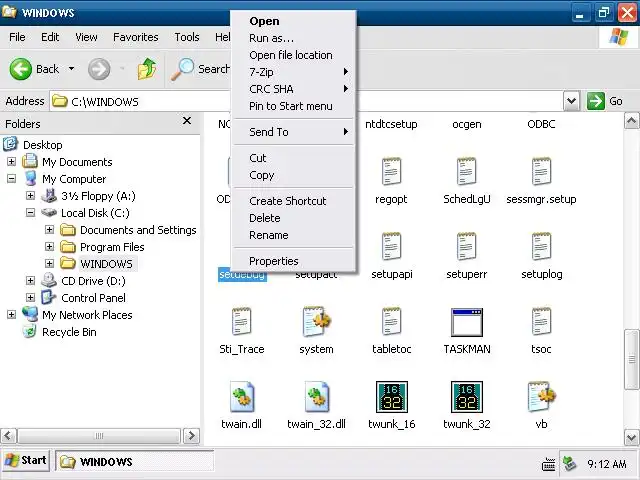Viewport: 640px width, 480px height.
Task: Click the Folders pane scroll right arrow
Action: pos(191,436)
